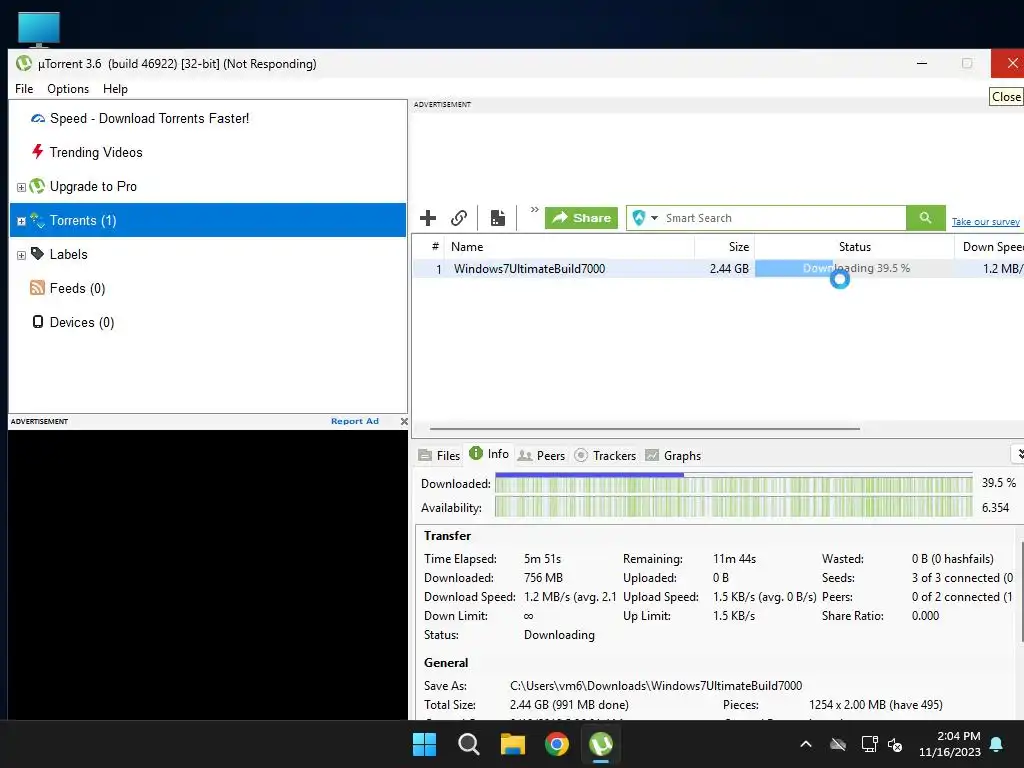Image resolution: width=1024 pixels, height=768 pixels.
Task: Click the 2.44 GB size cell
Action: tap(729, 268)
